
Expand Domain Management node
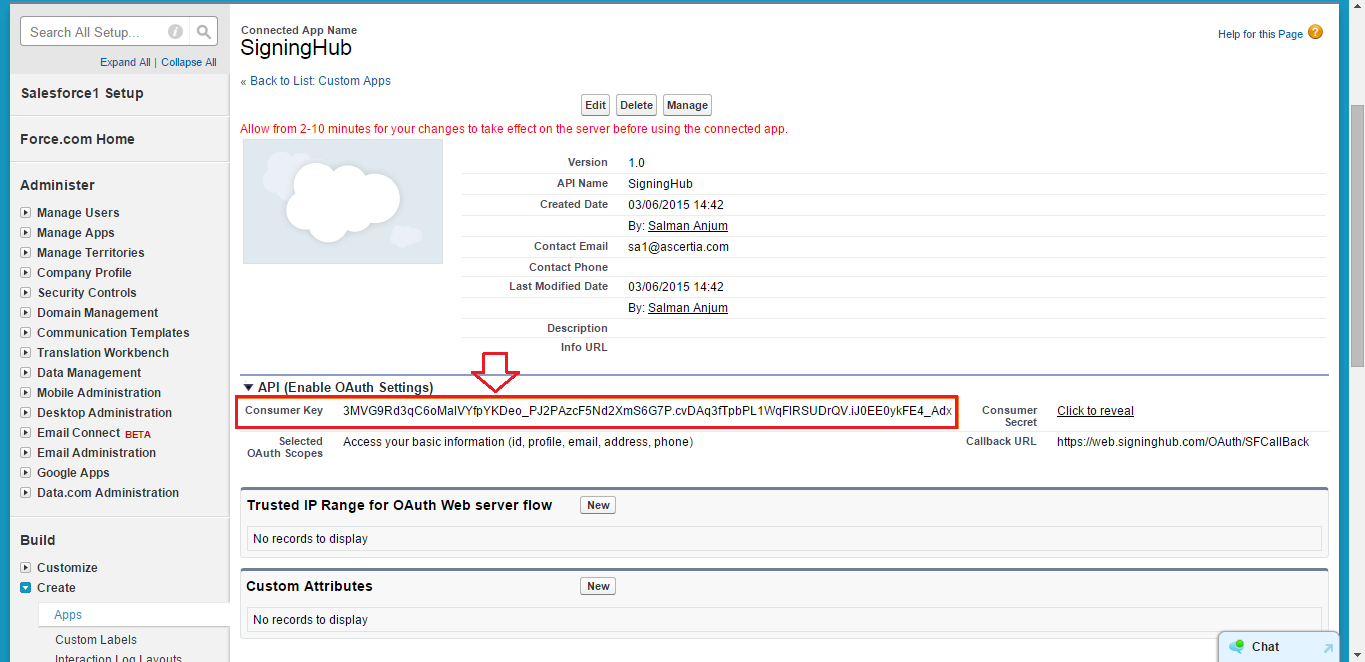[x=26, y=313]
